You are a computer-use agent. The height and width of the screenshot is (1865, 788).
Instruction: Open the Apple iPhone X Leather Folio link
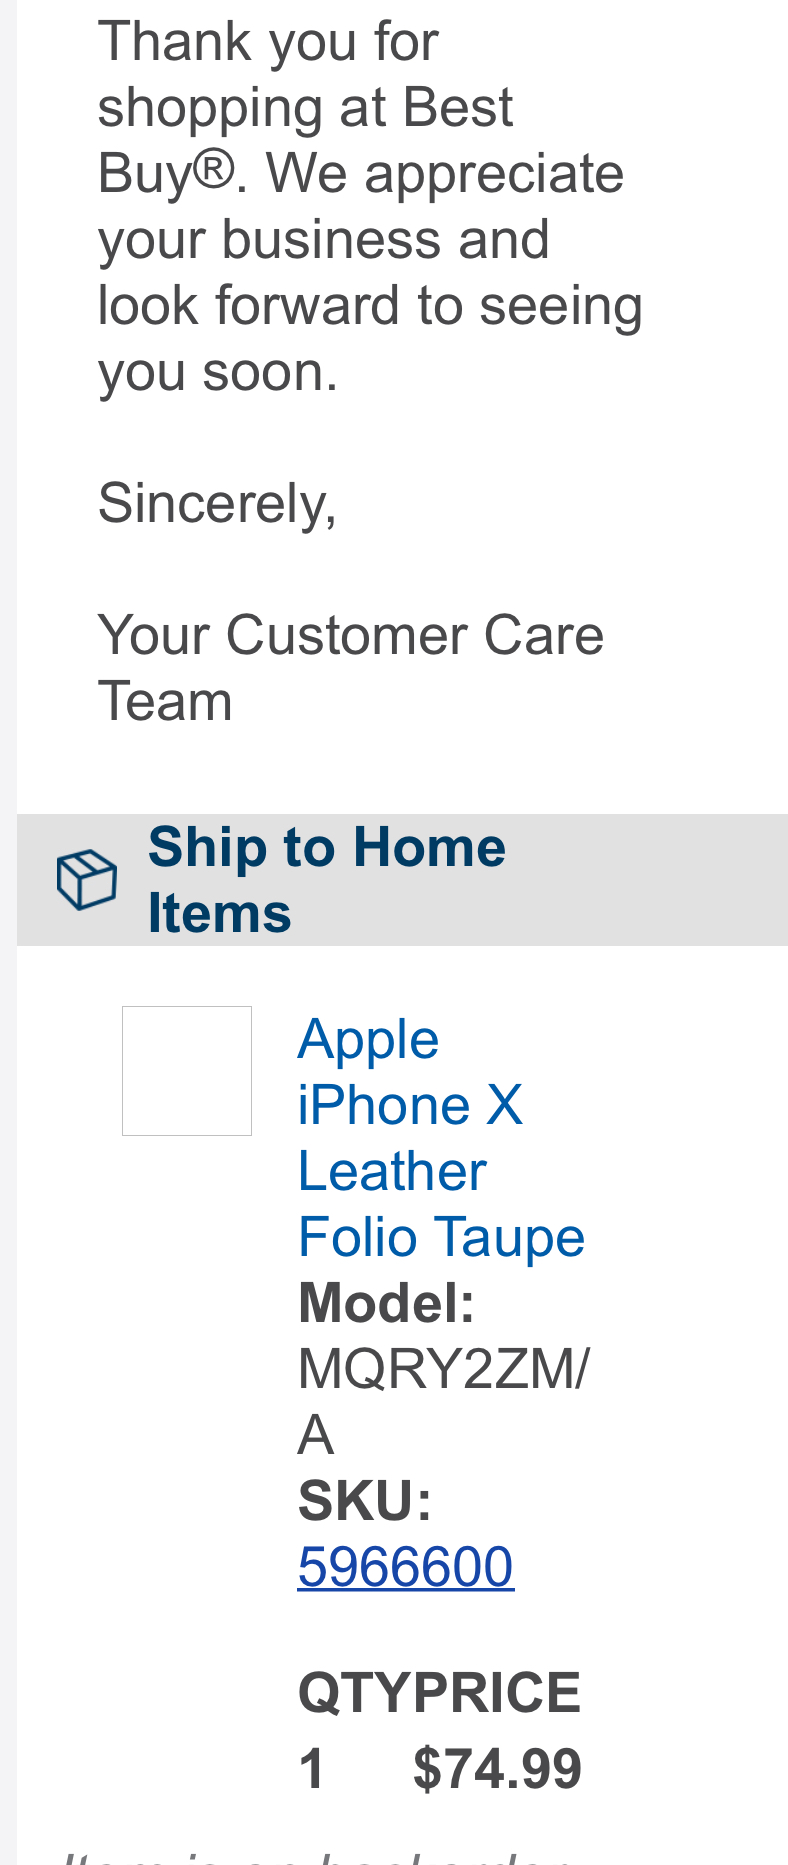pyautogui.click(x=441, y=1138)
